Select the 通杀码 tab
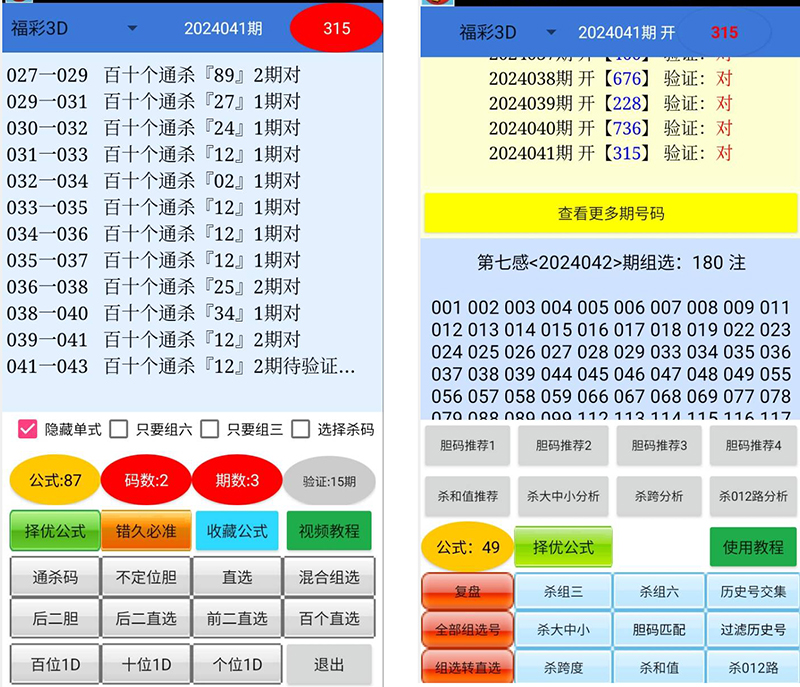 point(55,577)
